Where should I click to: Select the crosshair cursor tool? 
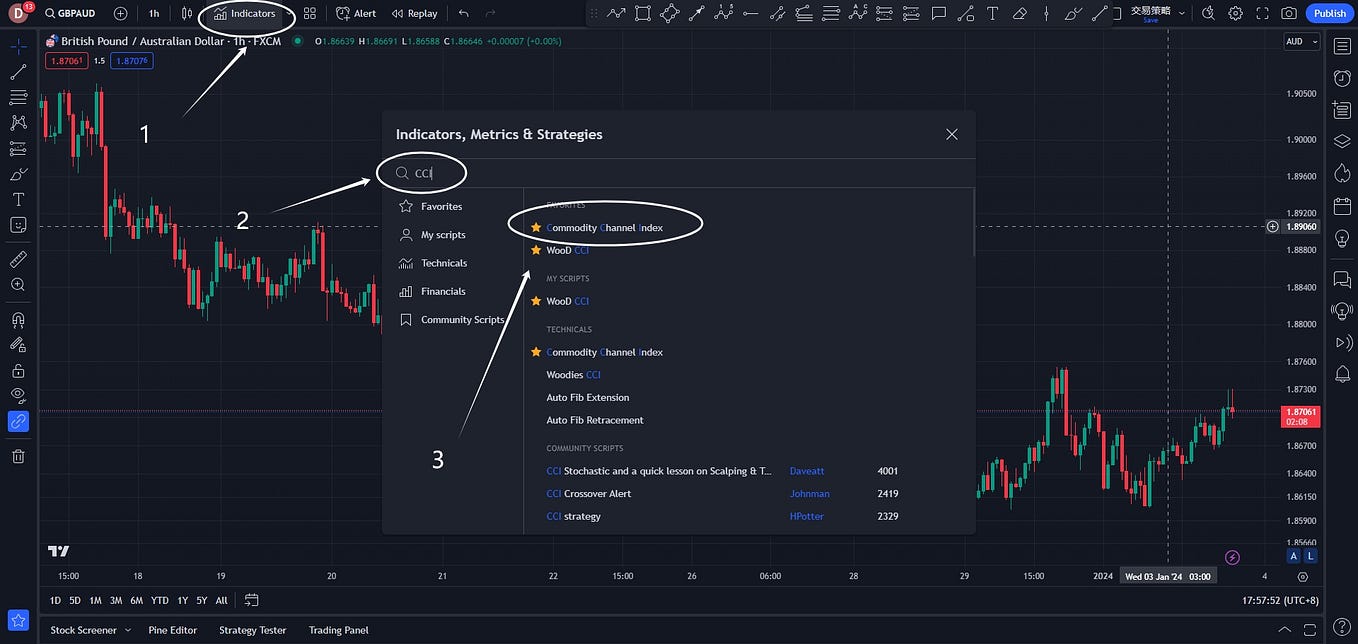point(18,46)
